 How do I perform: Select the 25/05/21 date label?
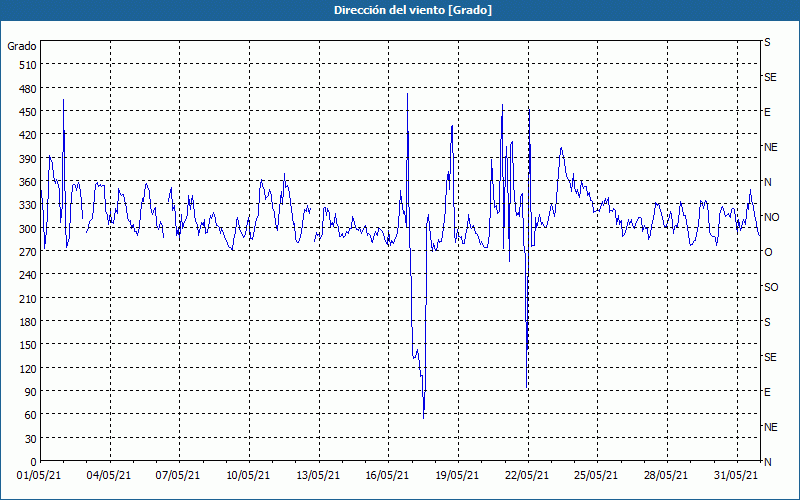(596, 476)
